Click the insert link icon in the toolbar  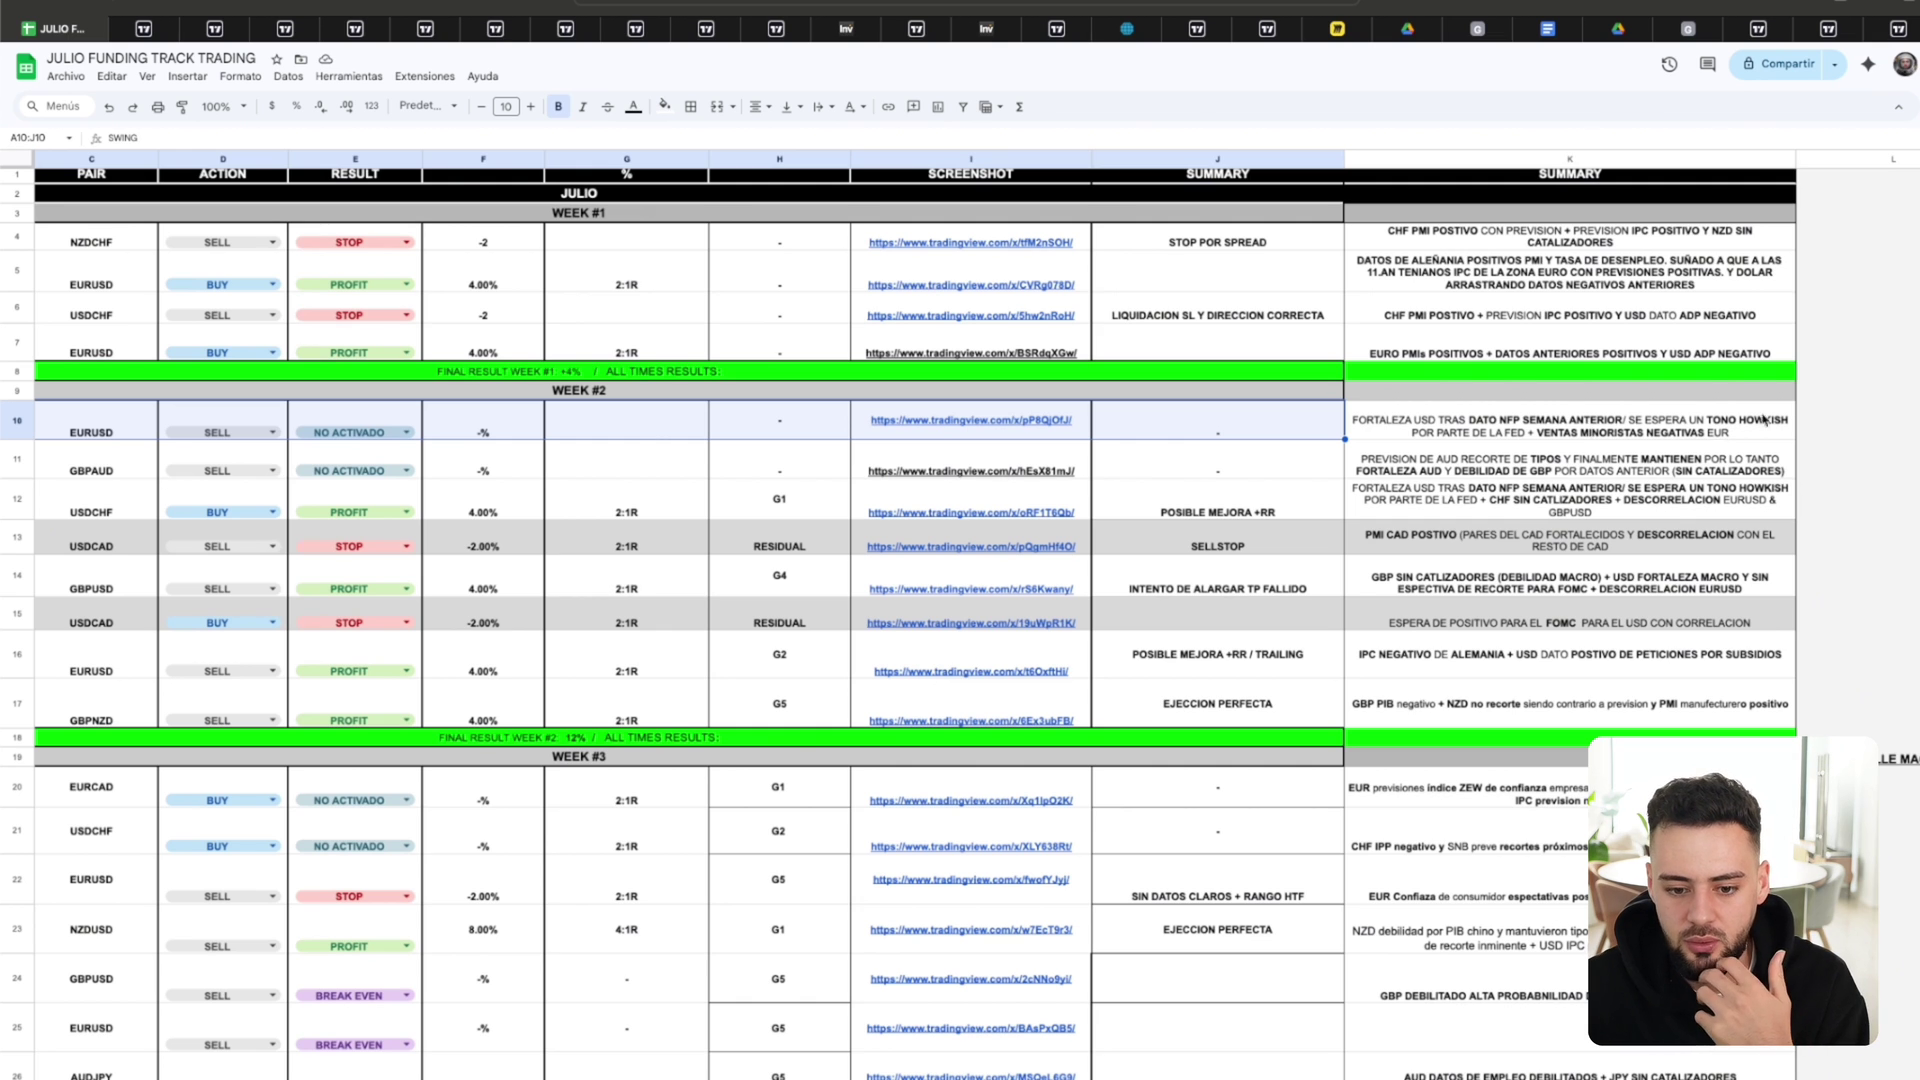(x=888, y=107)
